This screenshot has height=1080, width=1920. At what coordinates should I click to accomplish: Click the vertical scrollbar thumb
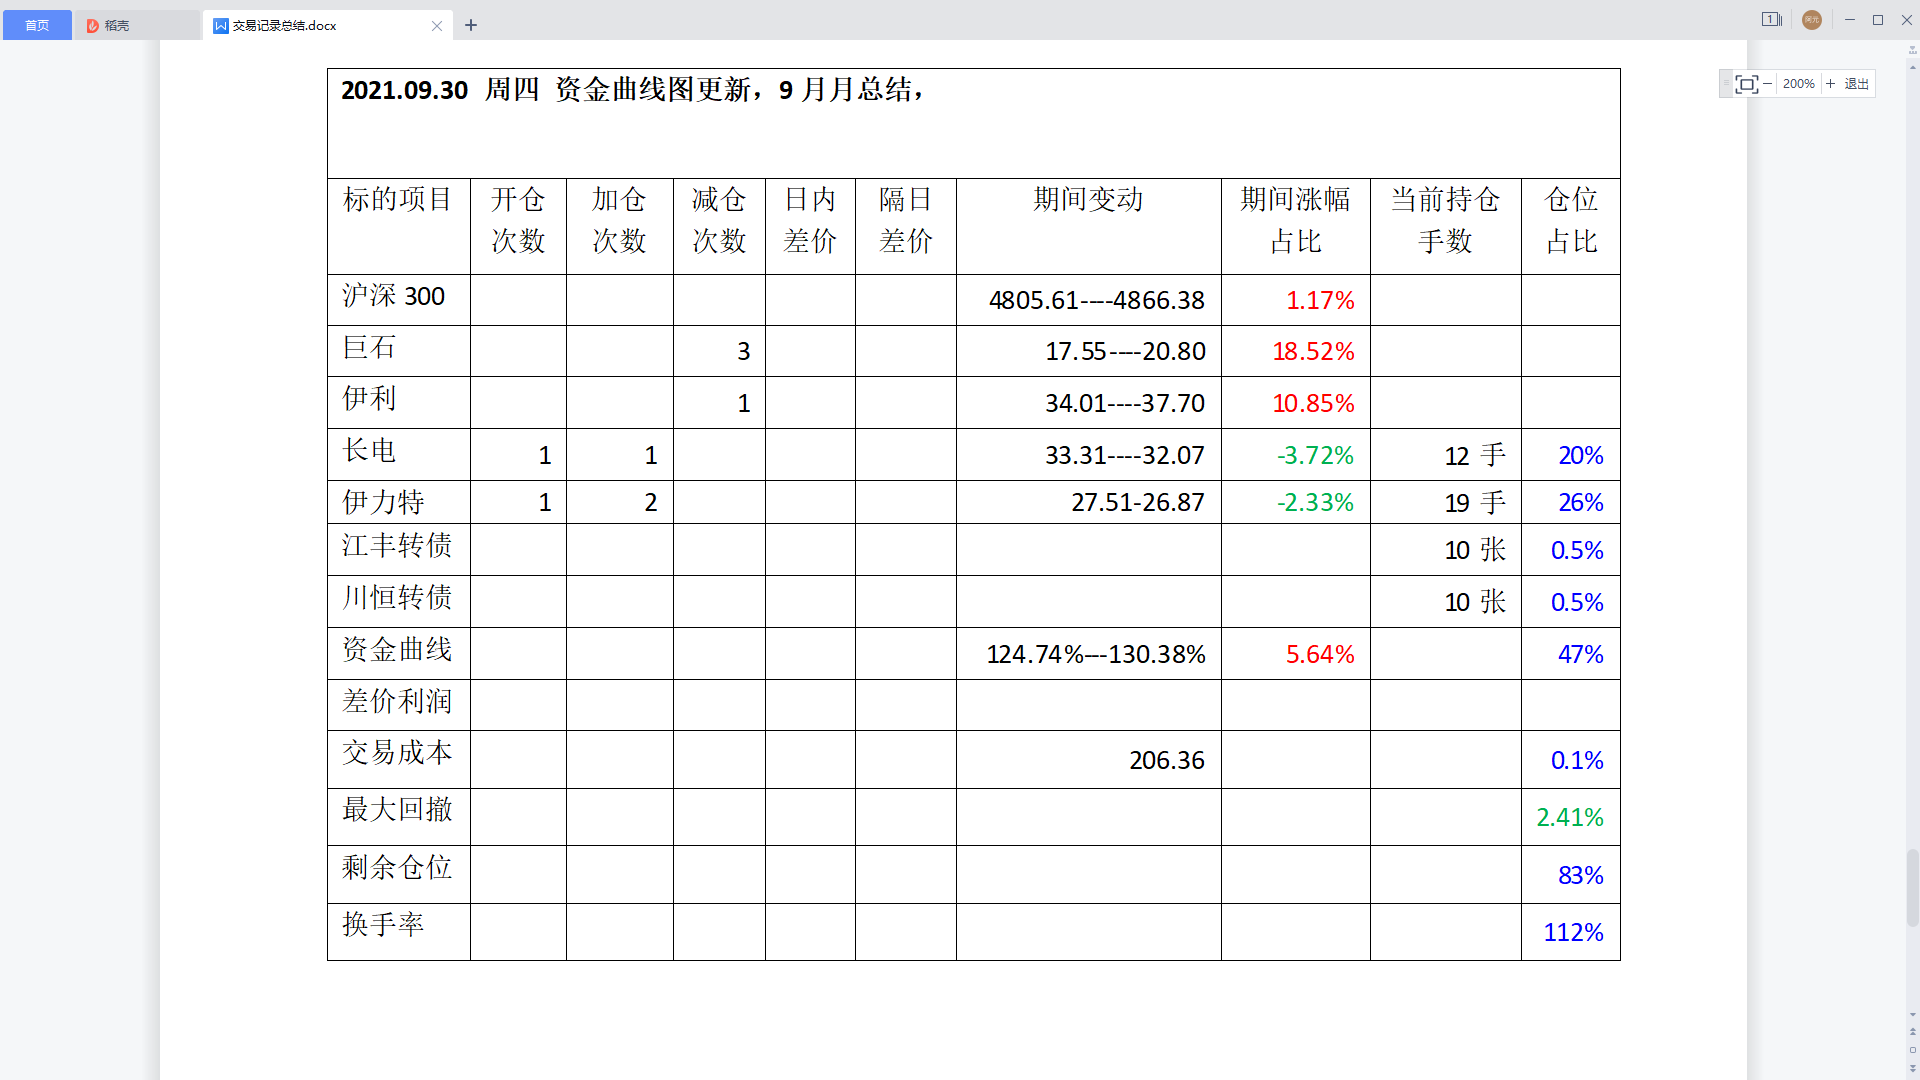1913,888
